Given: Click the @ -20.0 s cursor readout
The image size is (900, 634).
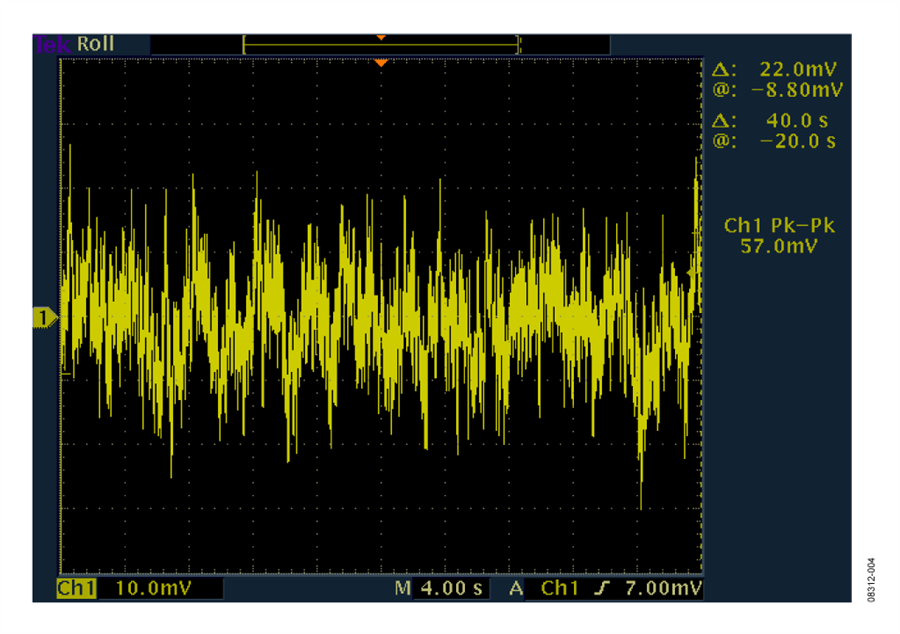Looking at the screenshot, I should [774, 141].
